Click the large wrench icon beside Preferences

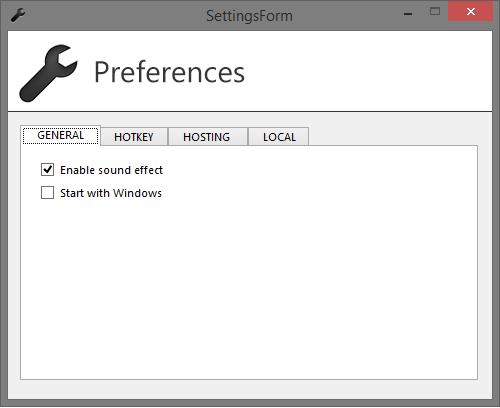(x=48, y=73)
